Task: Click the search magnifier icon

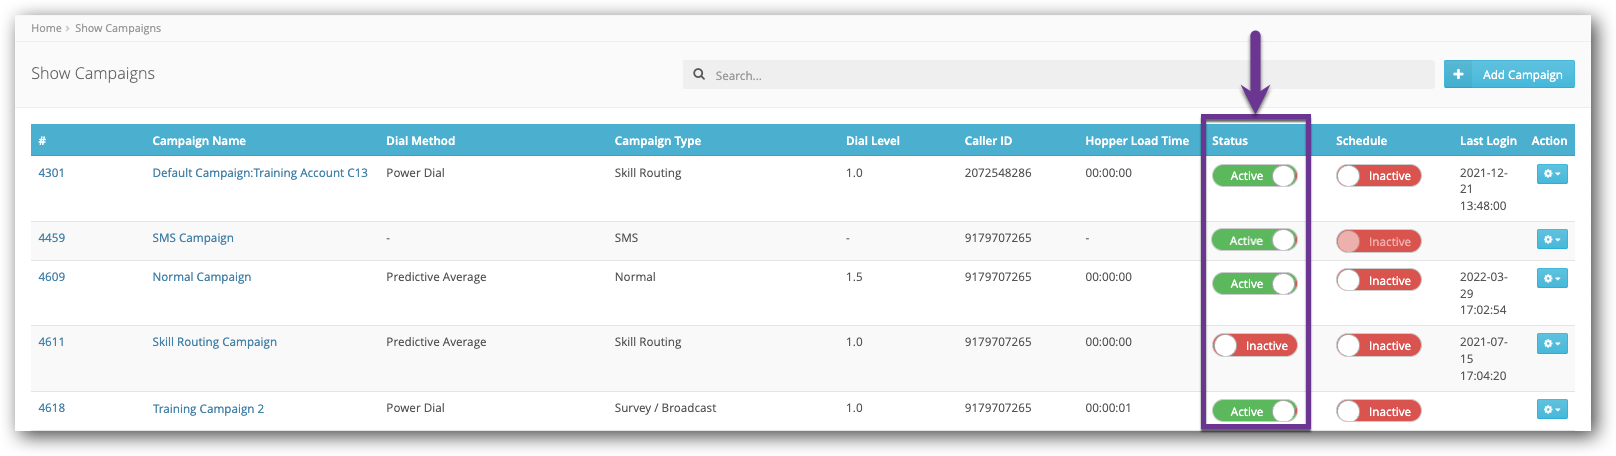Action: coord(699,75)
